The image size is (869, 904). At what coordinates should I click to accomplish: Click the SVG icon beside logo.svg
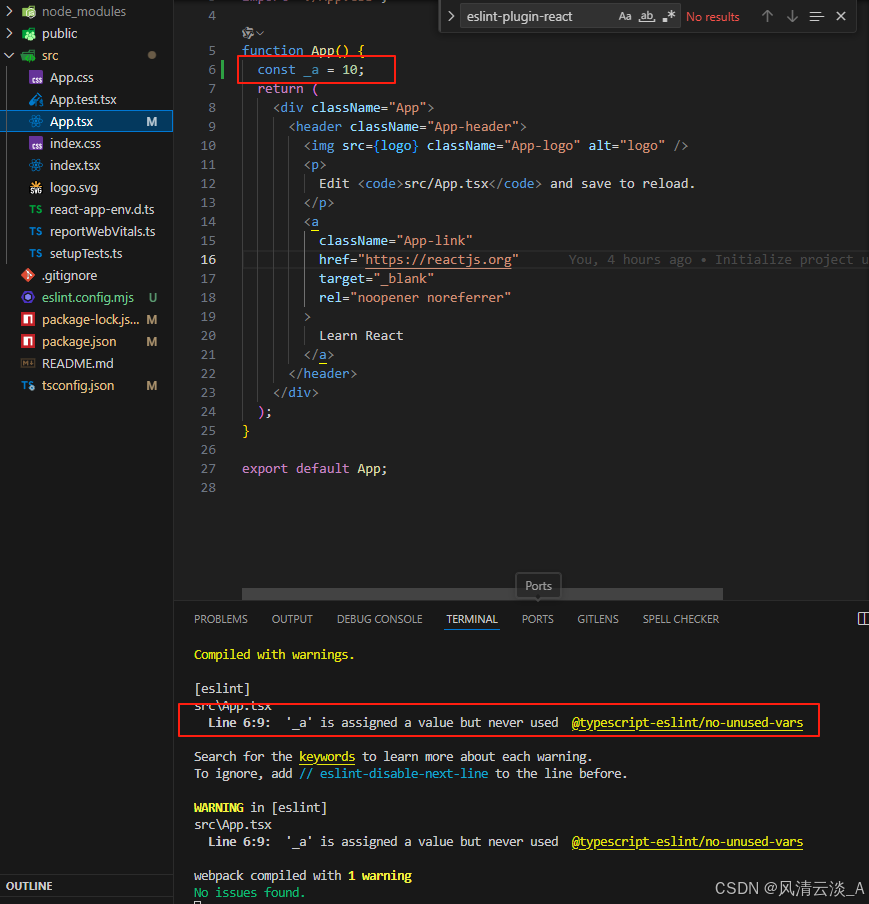pyautogui.click(x=36, y=187)
